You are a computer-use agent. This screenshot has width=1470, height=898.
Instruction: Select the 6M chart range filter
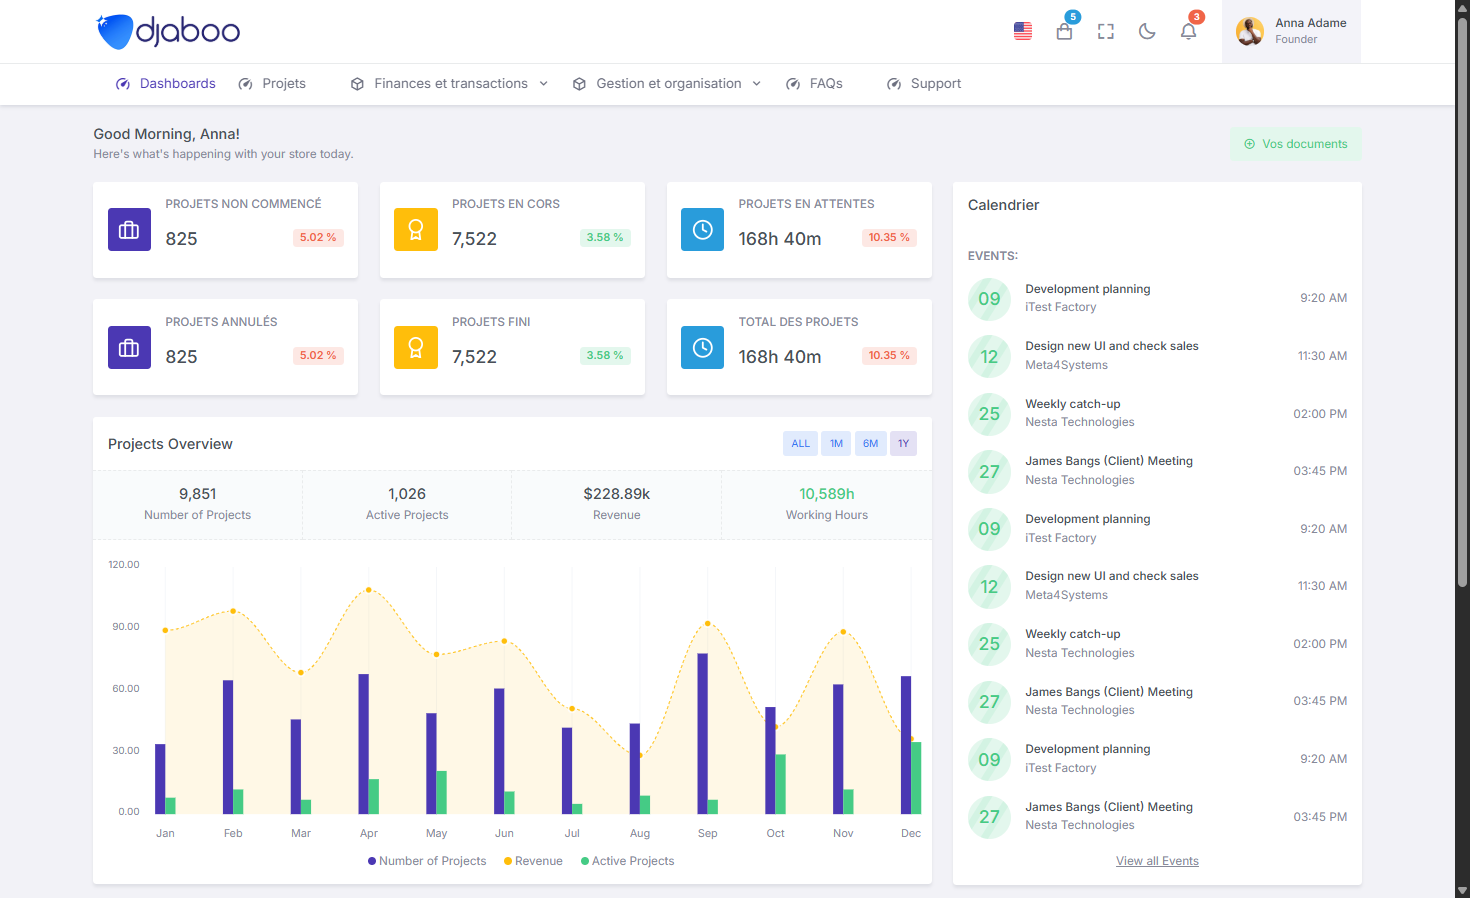[x=870, y=444]
